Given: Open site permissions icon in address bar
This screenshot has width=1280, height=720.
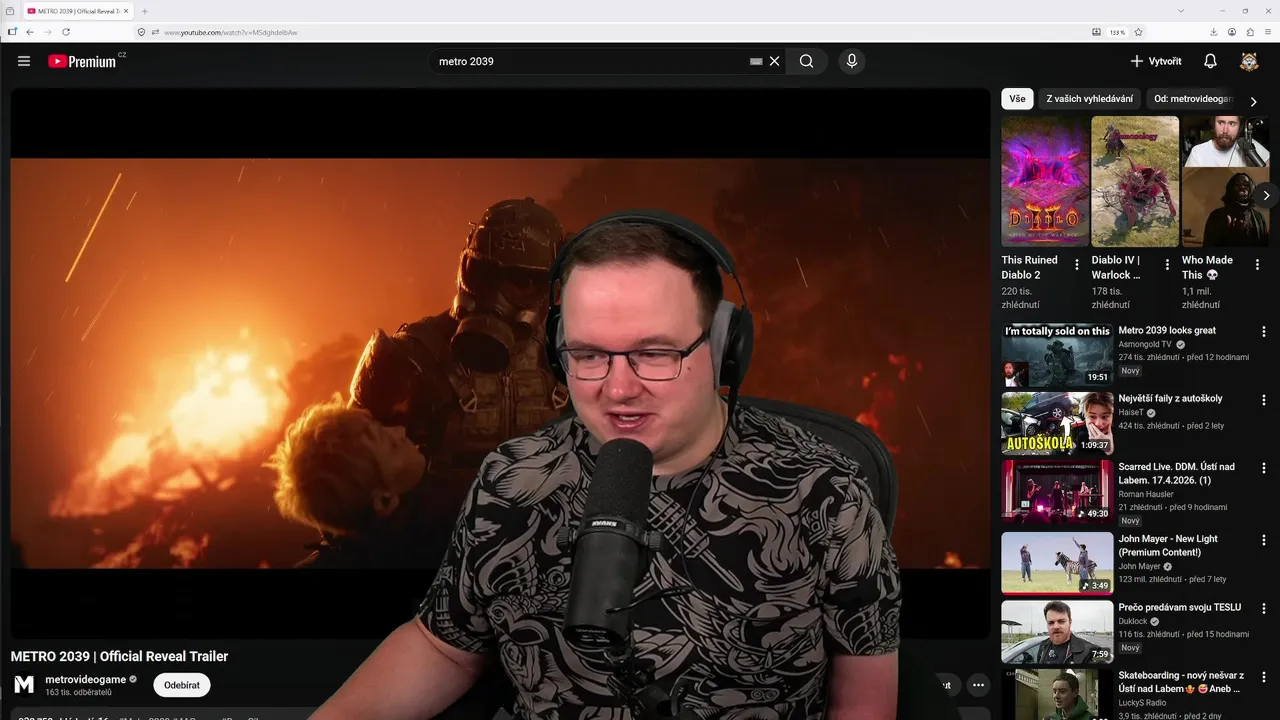Looking at the screenshot, I should click(x=155, y=32).
